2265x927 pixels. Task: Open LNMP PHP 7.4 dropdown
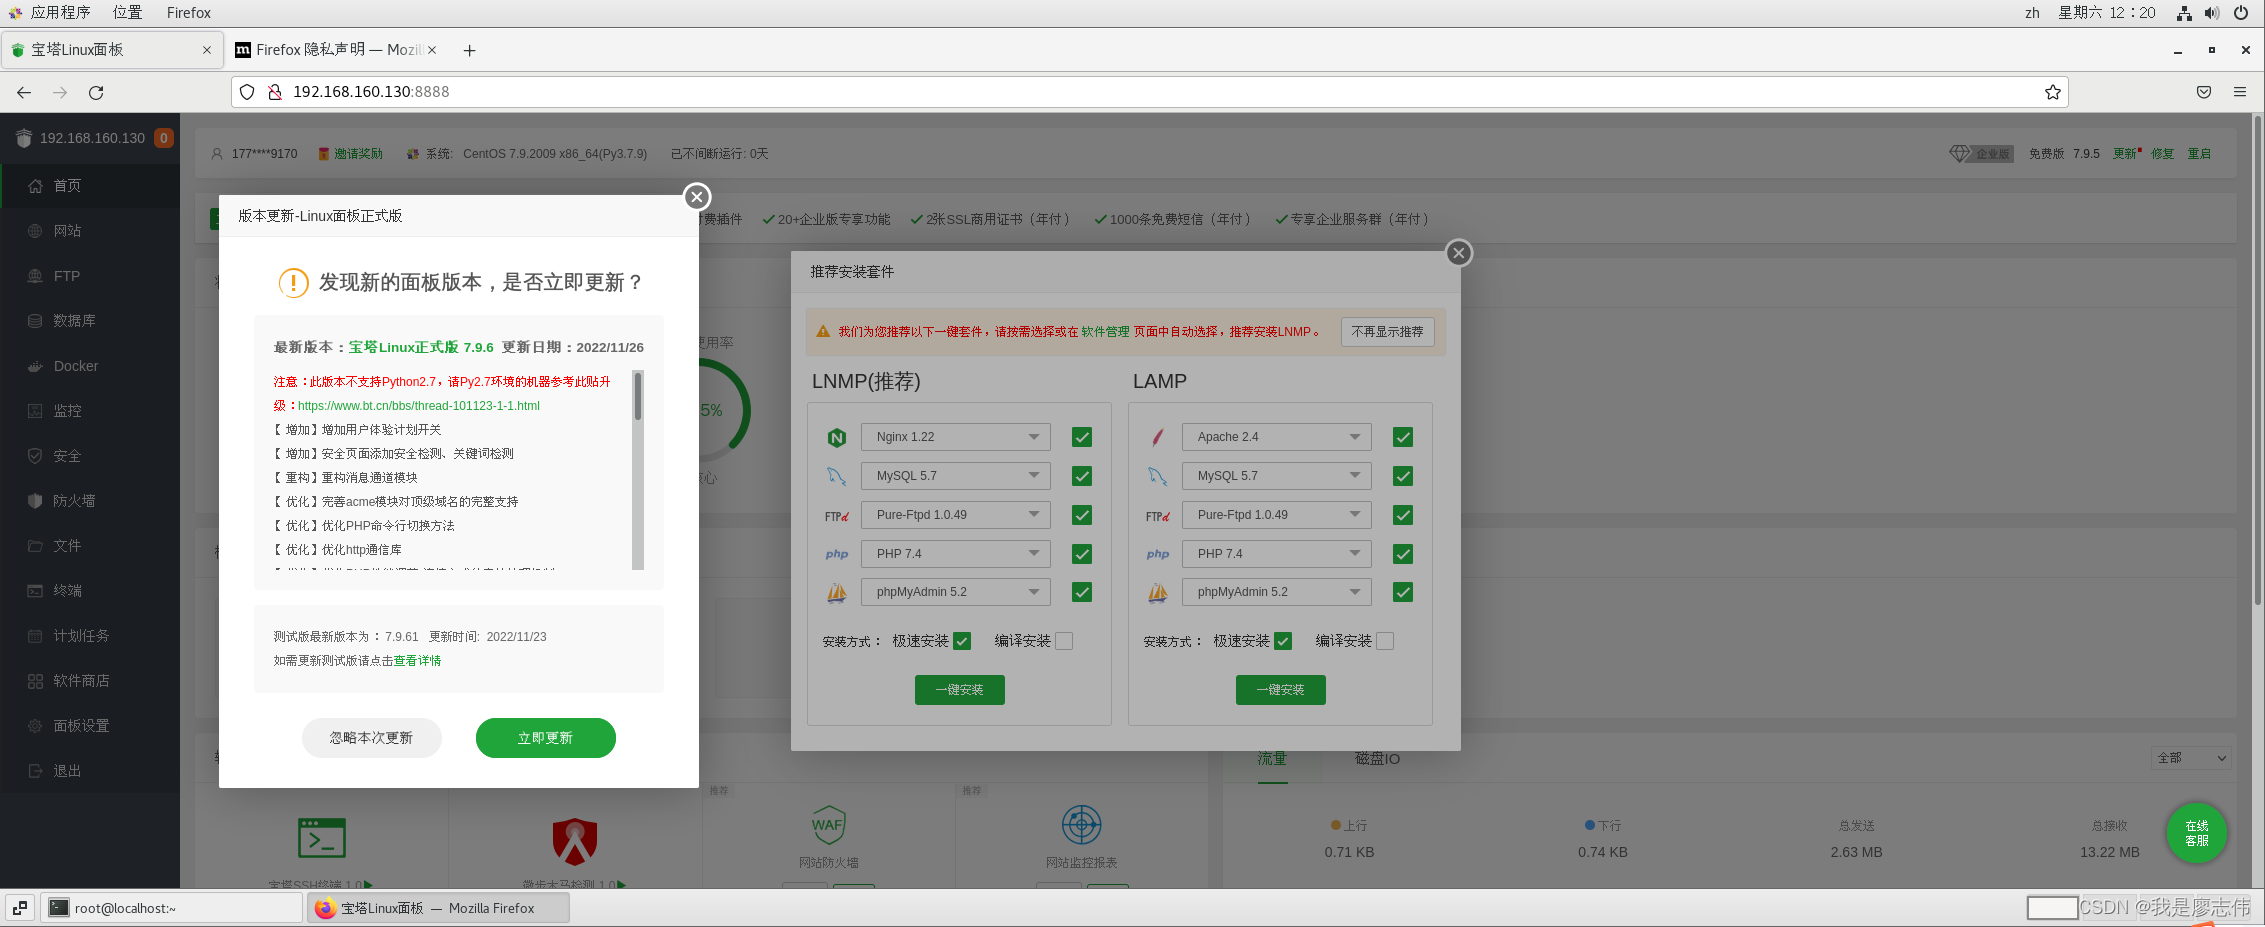point(956,554)
